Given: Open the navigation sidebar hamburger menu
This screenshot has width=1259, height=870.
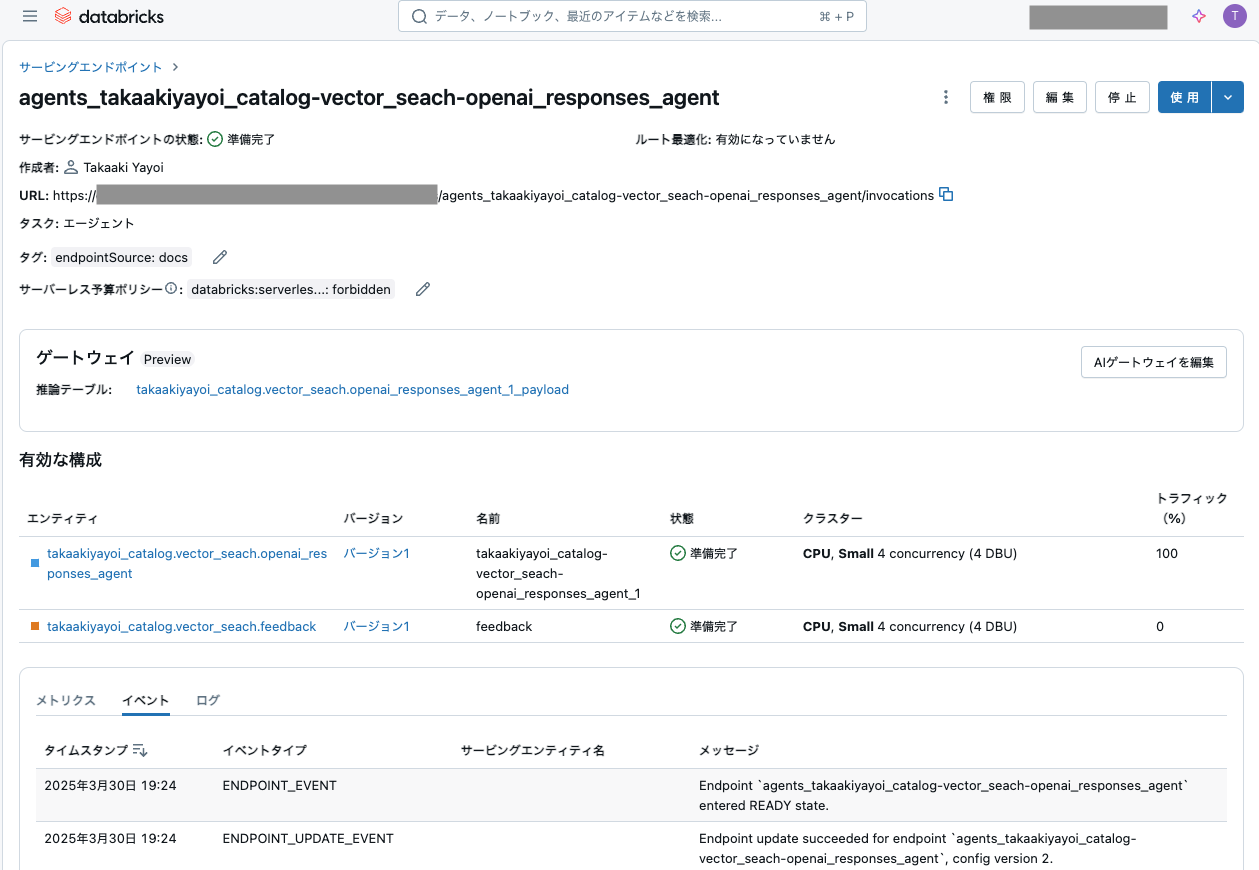Looking at the screenshot, I should tap(29, 16).
